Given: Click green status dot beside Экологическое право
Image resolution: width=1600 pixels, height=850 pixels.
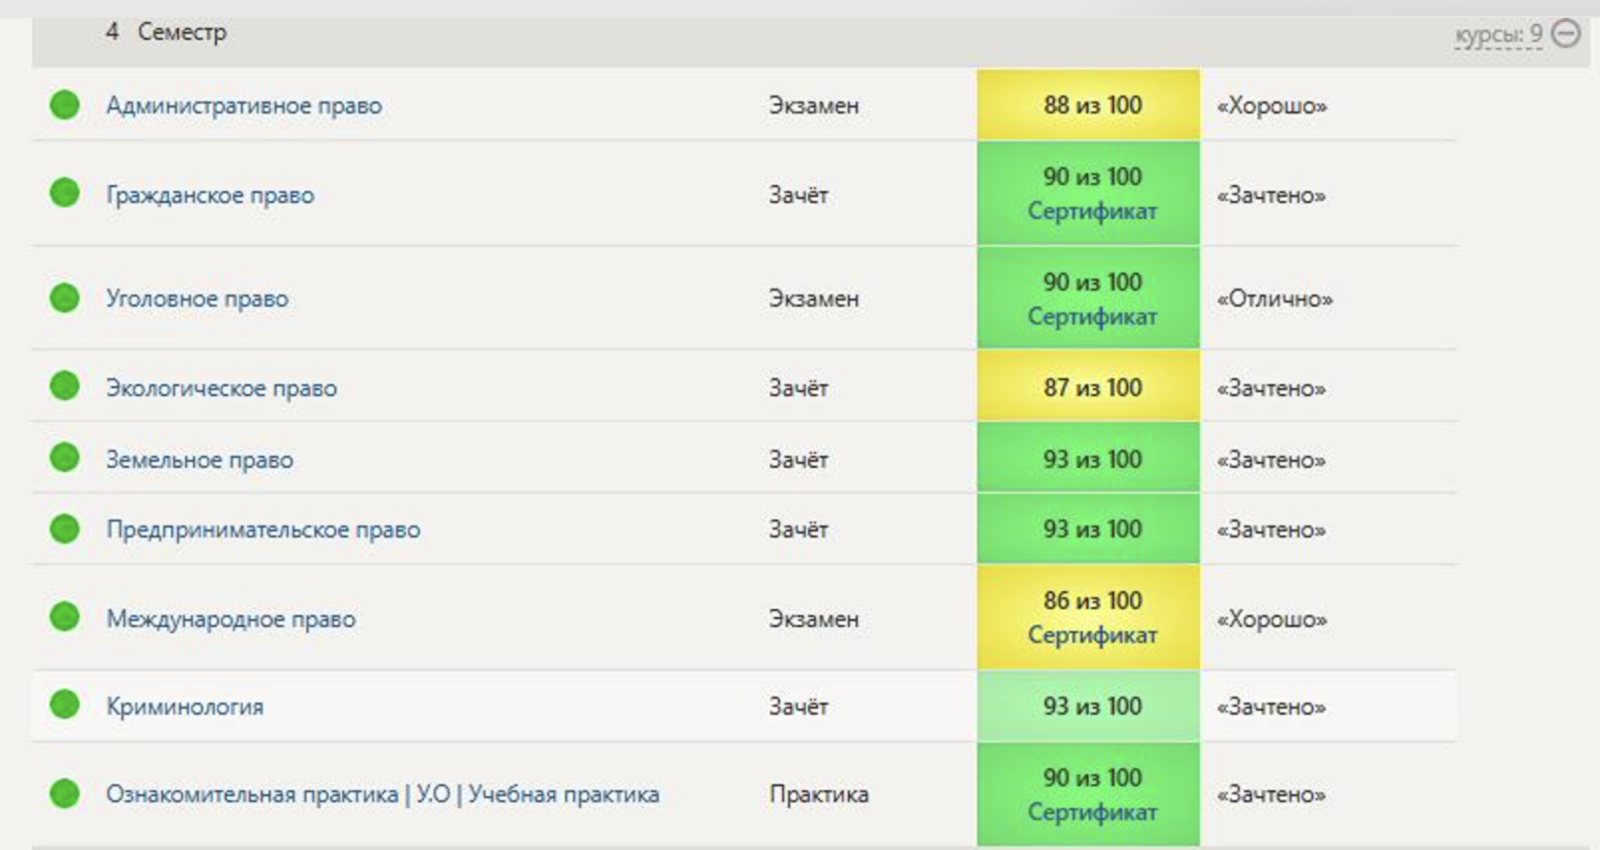Looking at the screenshot, I should [x=65, y=386].
